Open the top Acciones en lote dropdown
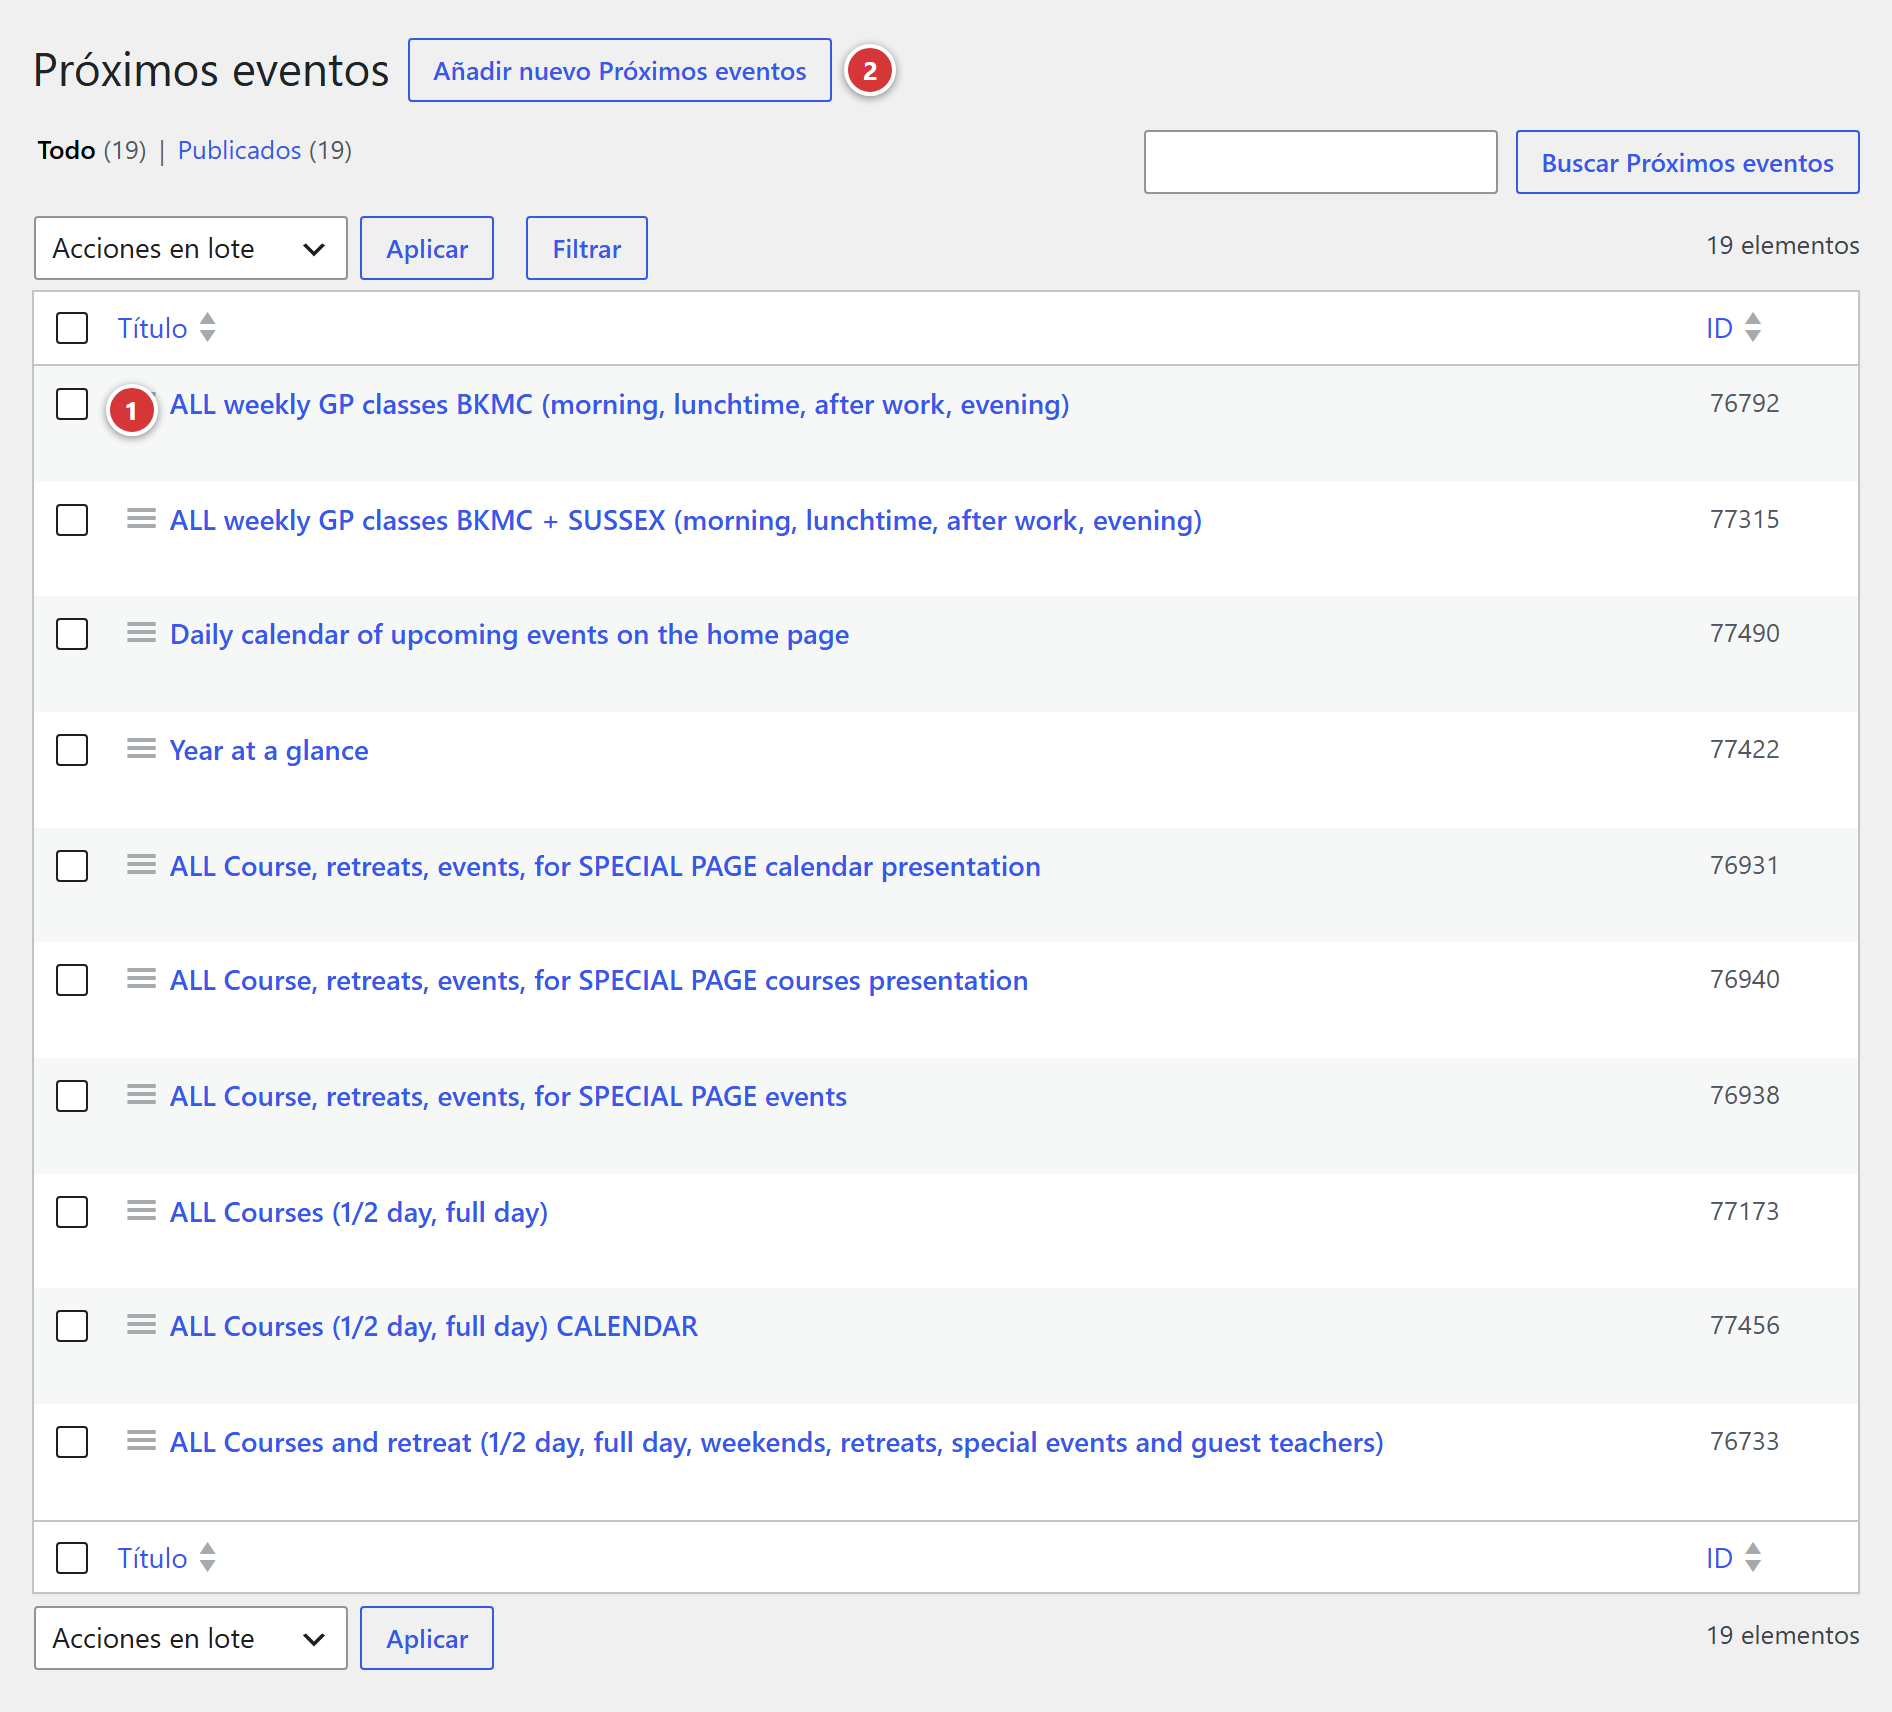The image size is (1892, 1712). coord(191,248)
